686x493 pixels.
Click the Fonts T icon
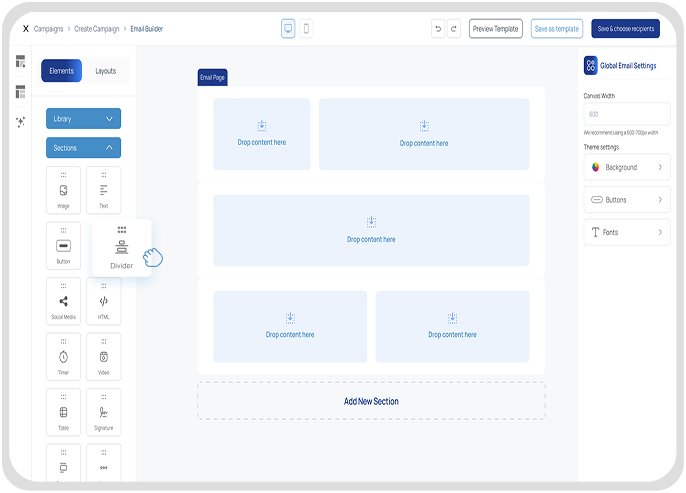(595, 232)
